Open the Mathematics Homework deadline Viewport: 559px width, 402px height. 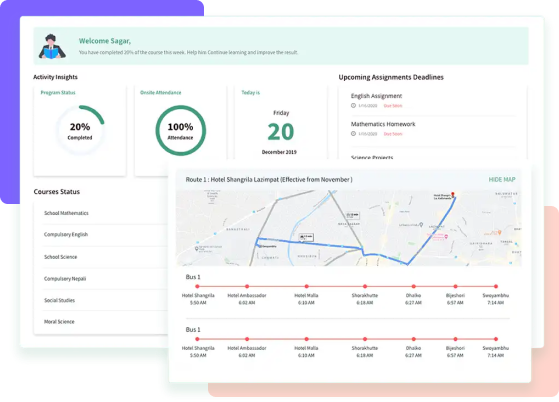pos(383,124)
